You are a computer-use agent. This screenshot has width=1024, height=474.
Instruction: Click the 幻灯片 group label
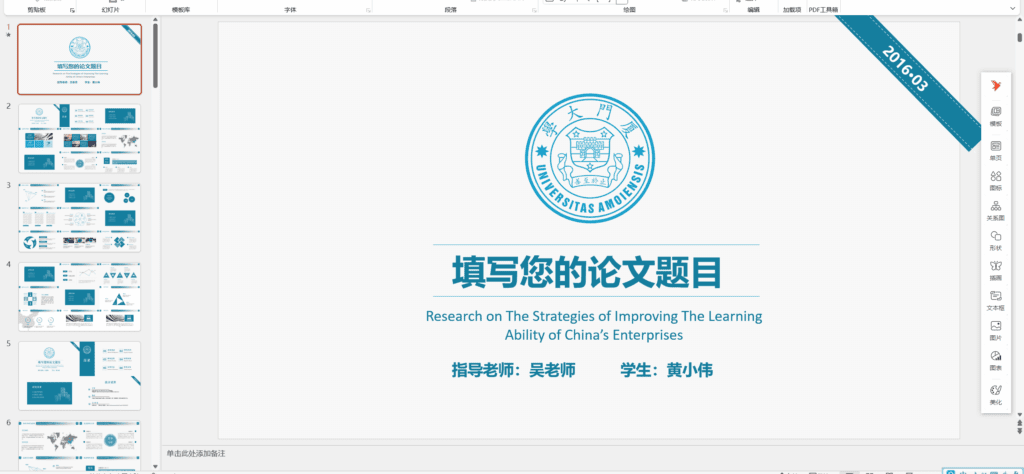pyautogui.click(x=110, y=10)
